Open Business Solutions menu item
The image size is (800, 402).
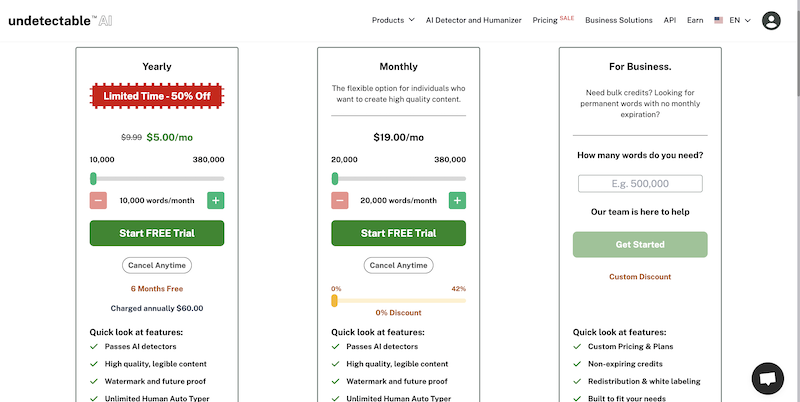pyautogui.click(x=618, y=20)
